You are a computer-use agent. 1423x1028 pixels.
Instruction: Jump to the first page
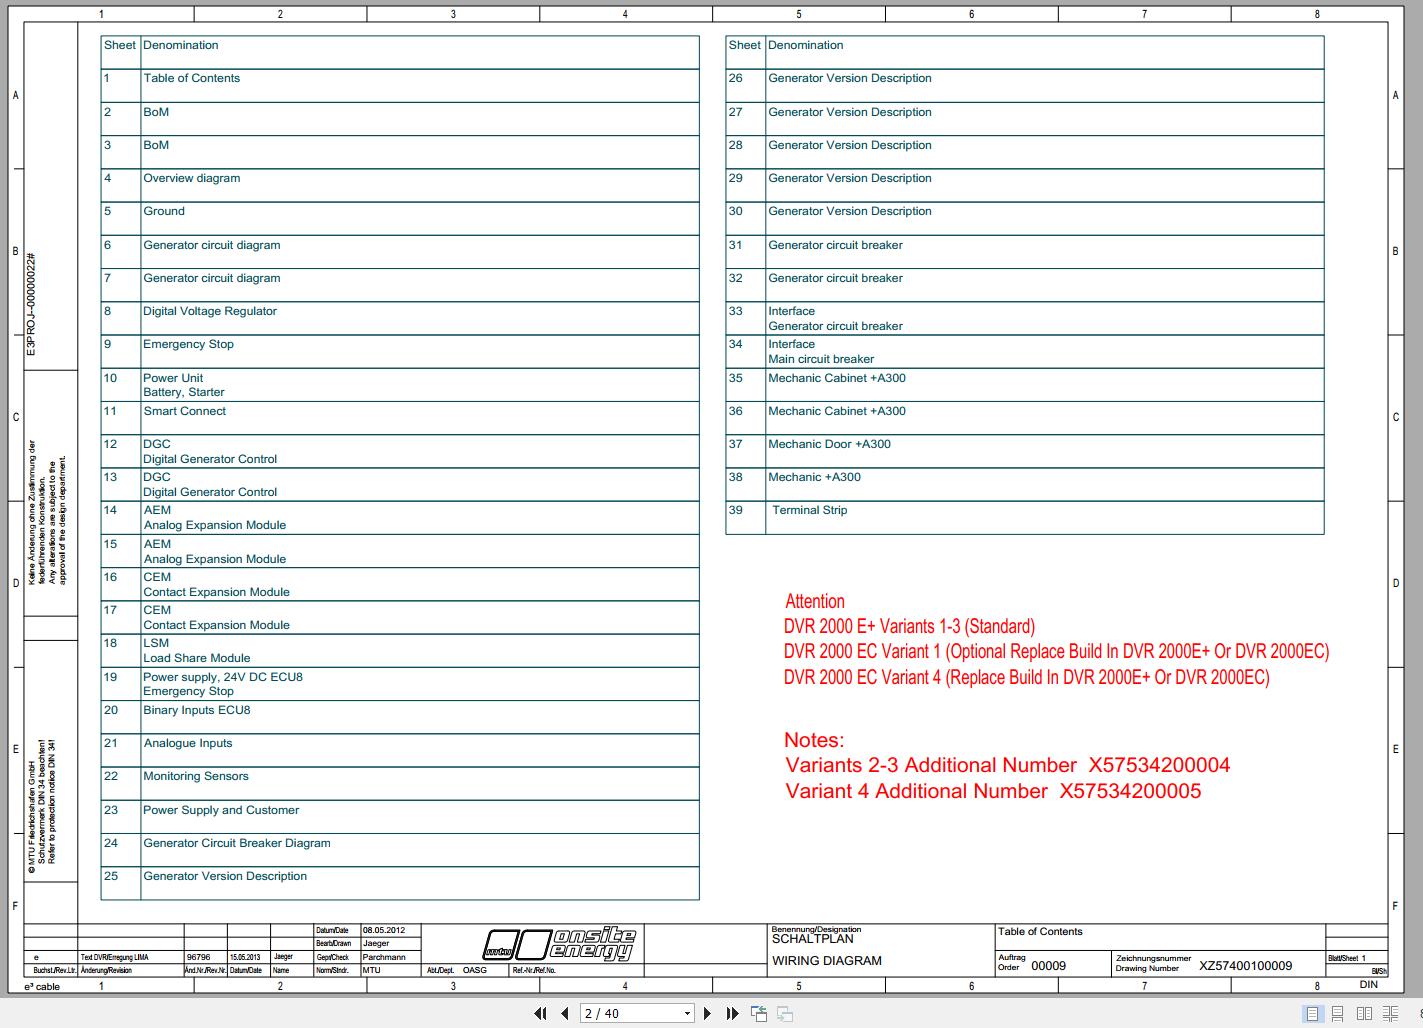[540, 1013]
